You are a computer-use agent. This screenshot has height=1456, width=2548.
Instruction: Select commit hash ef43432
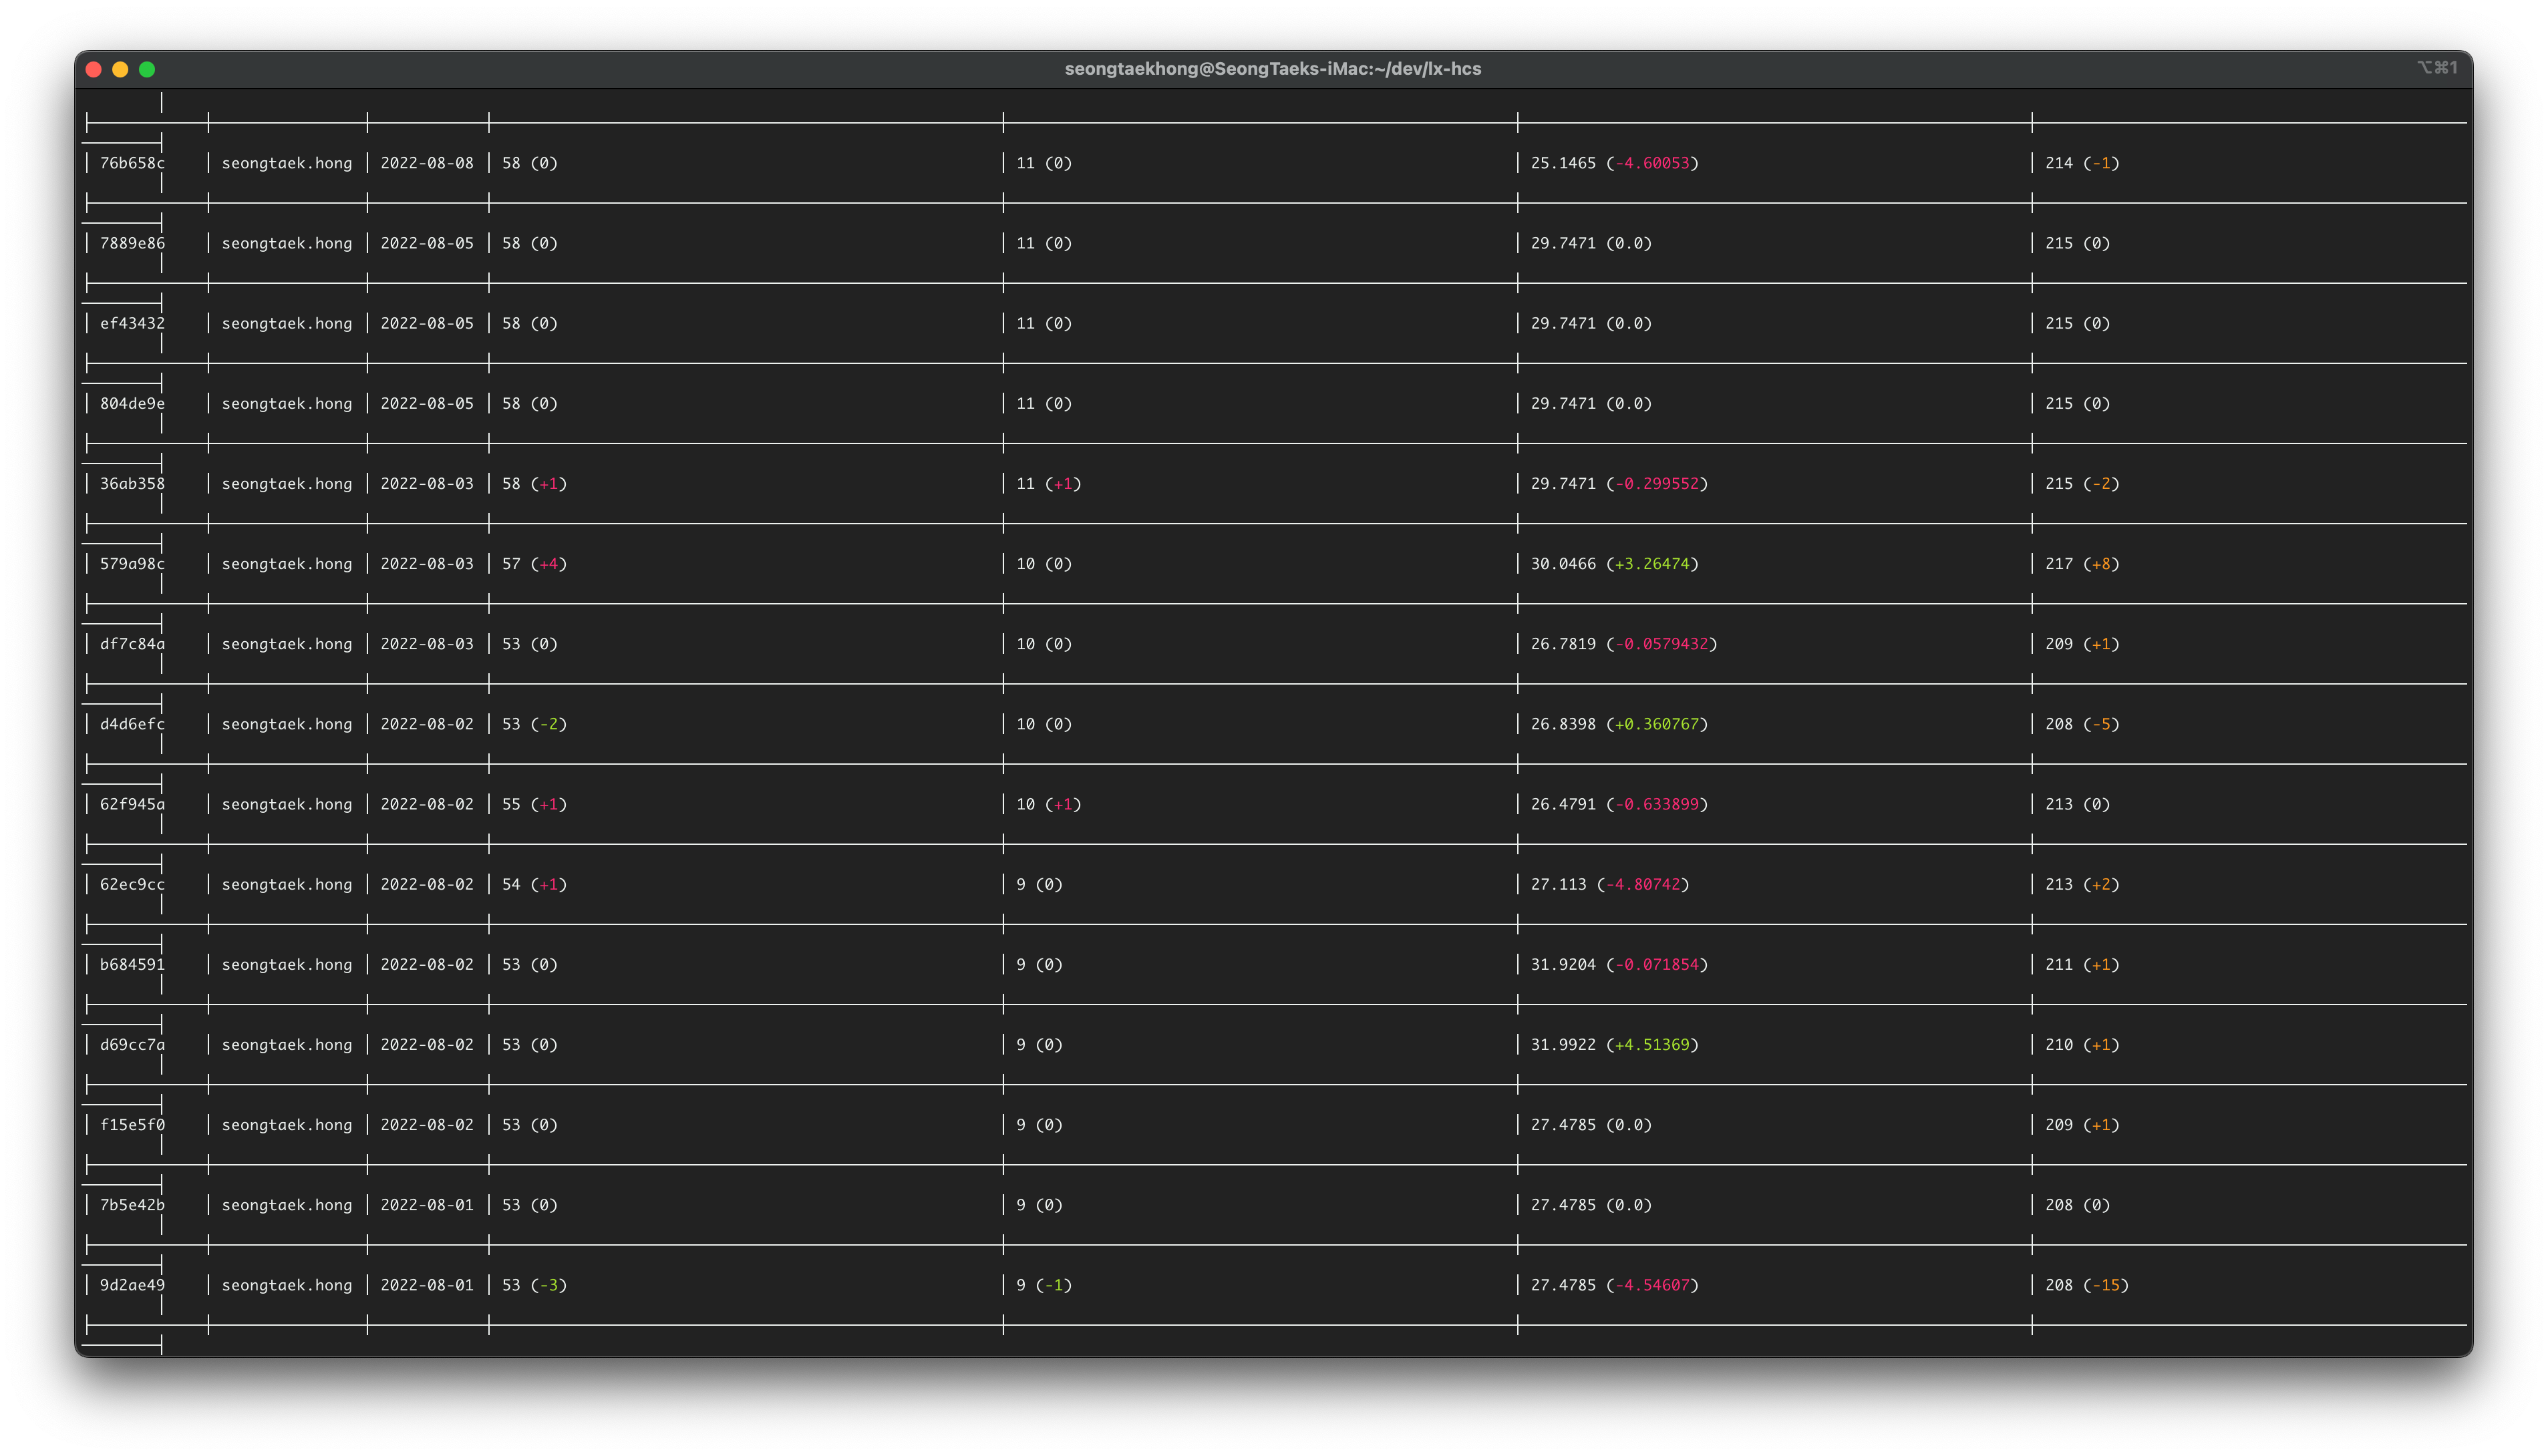click(x=132, y=323)
